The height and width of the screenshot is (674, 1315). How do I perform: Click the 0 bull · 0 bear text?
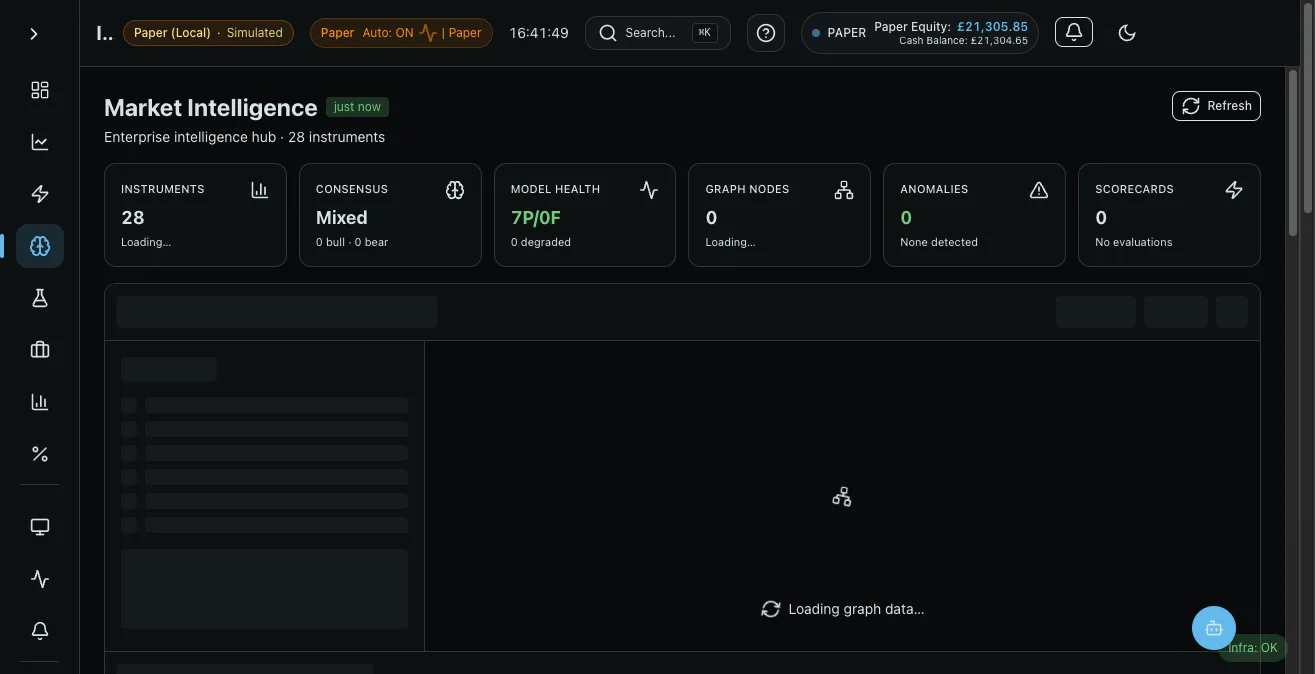tap(352, 242)
